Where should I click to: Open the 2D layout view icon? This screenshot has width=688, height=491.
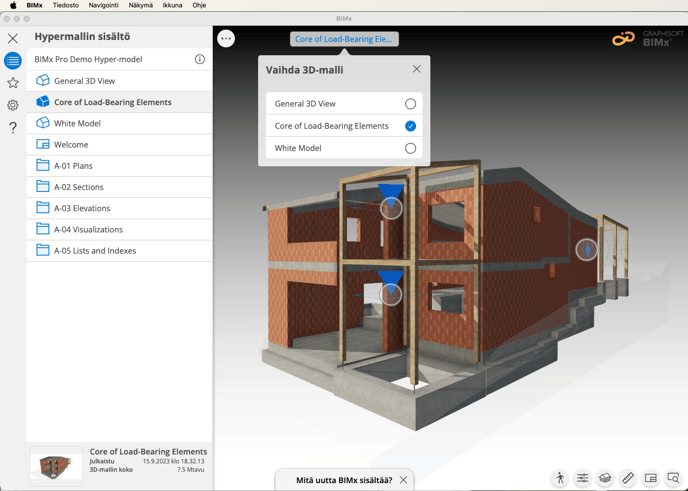pyautogui.click(x=651, y=478)
